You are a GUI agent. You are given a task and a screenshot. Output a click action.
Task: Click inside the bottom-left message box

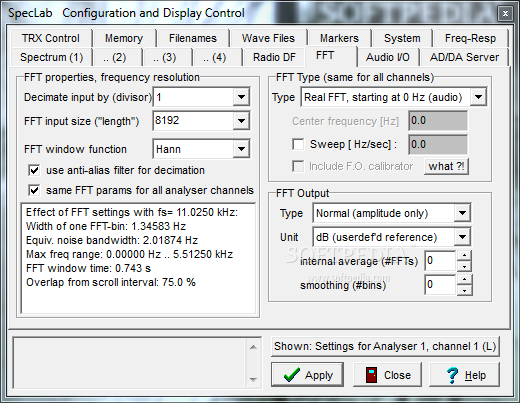[x=130, y=363]
